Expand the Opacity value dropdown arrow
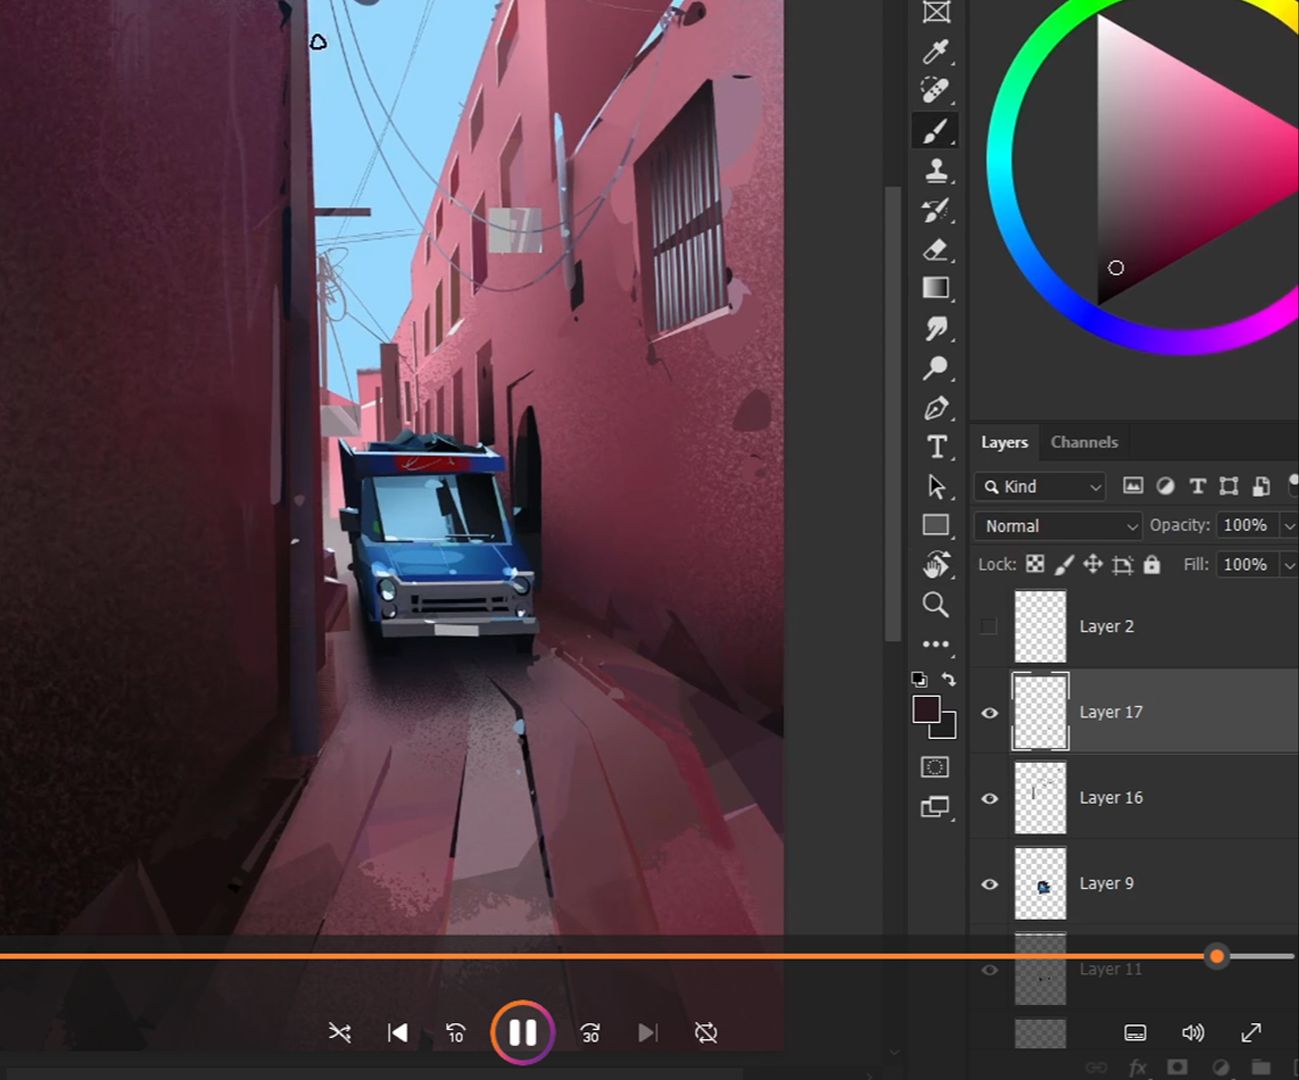Screen dimensions: 1299x1080 click(x=1289, y=526)
